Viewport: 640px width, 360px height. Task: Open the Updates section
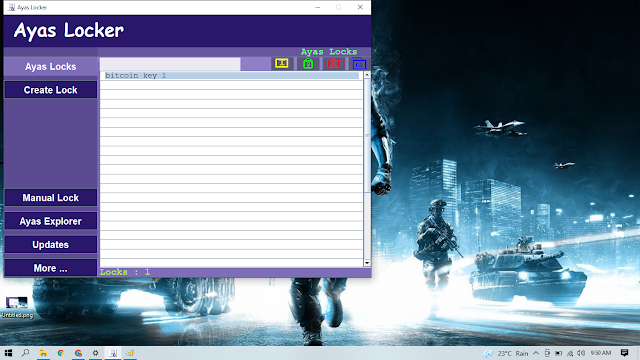51,244
